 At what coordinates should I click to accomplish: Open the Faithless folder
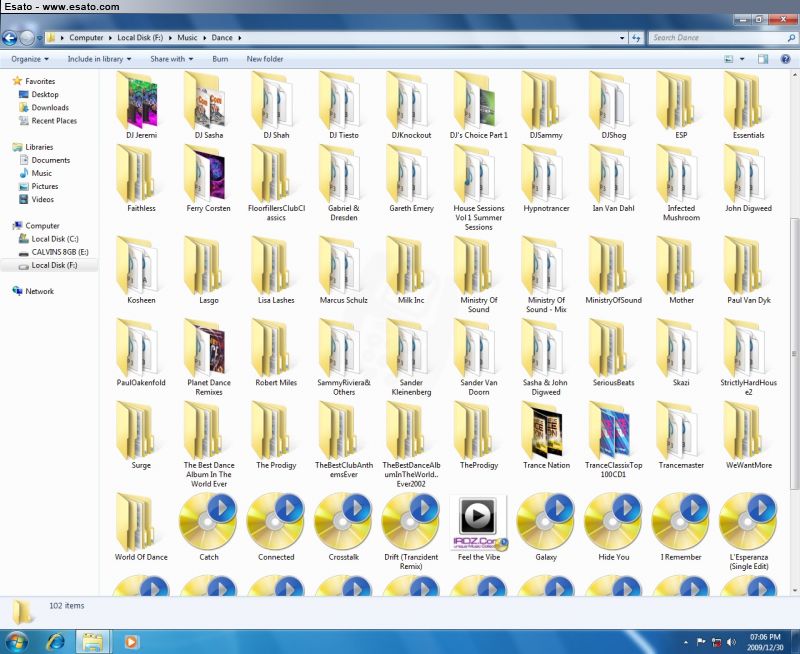coord(141,179)
